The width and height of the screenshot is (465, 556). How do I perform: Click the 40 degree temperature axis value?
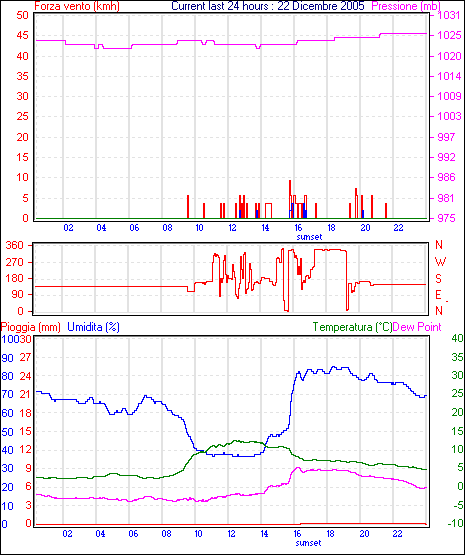click(457, 338)
